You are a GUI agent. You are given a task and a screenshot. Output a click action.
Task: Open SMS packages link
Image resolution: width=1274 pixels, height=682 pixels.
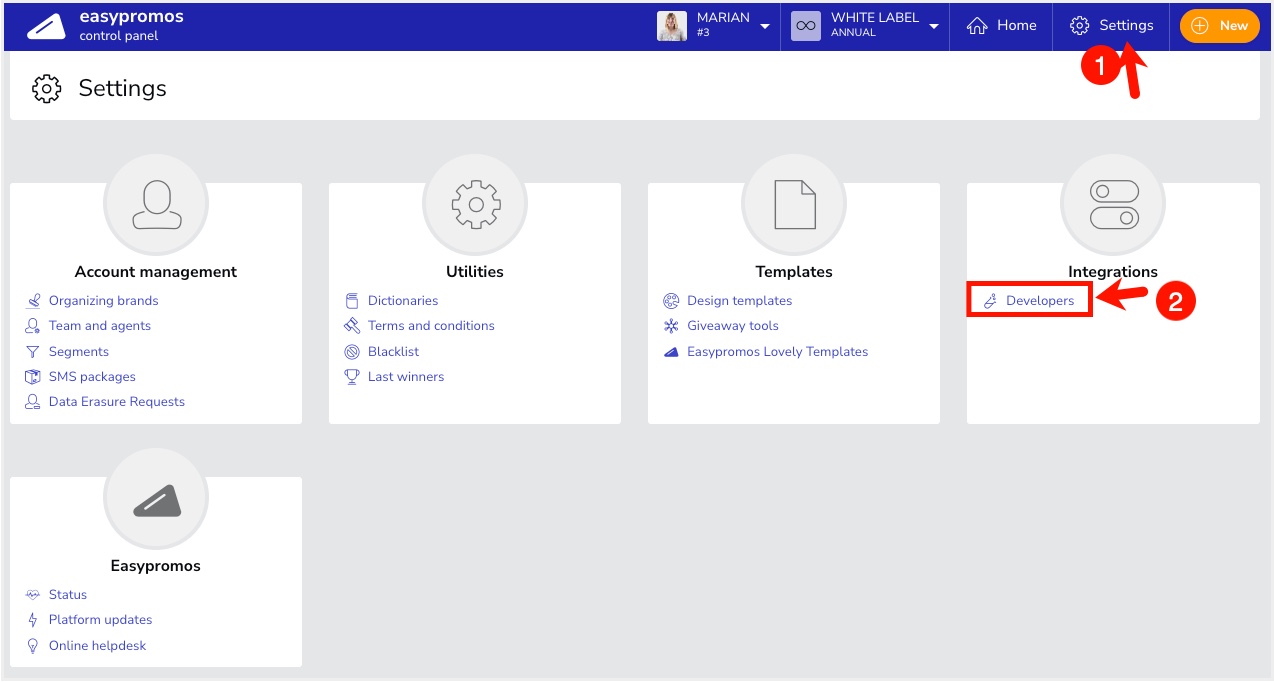92,377
